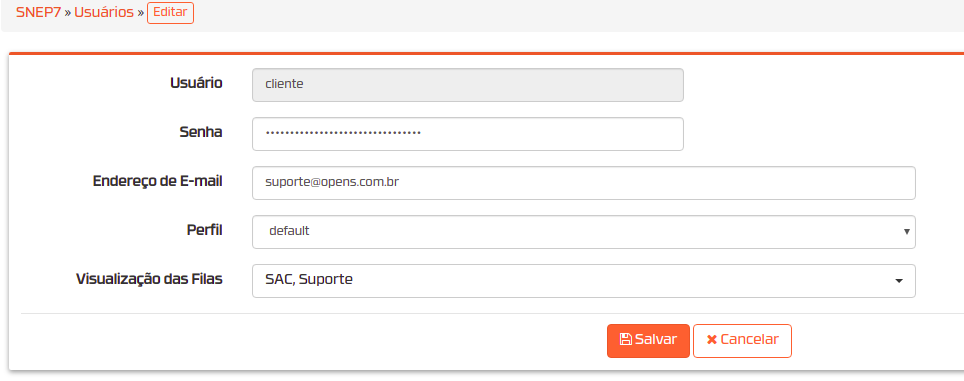Screen dimensions: 964x381
Task: Open the SAC, Suporte queue selector
Action: [583, 281]
